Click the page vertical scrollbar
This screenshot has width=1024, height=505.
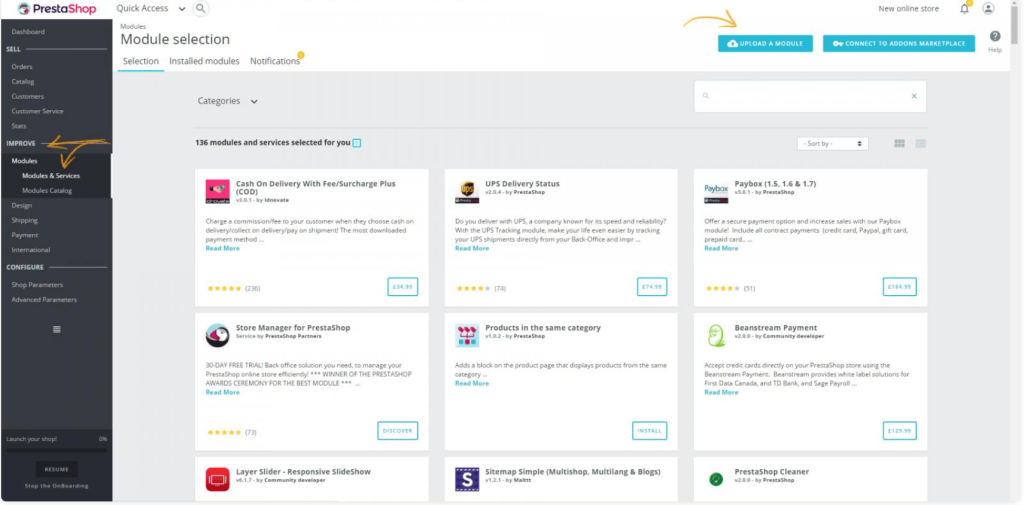tap(1013, 26)
